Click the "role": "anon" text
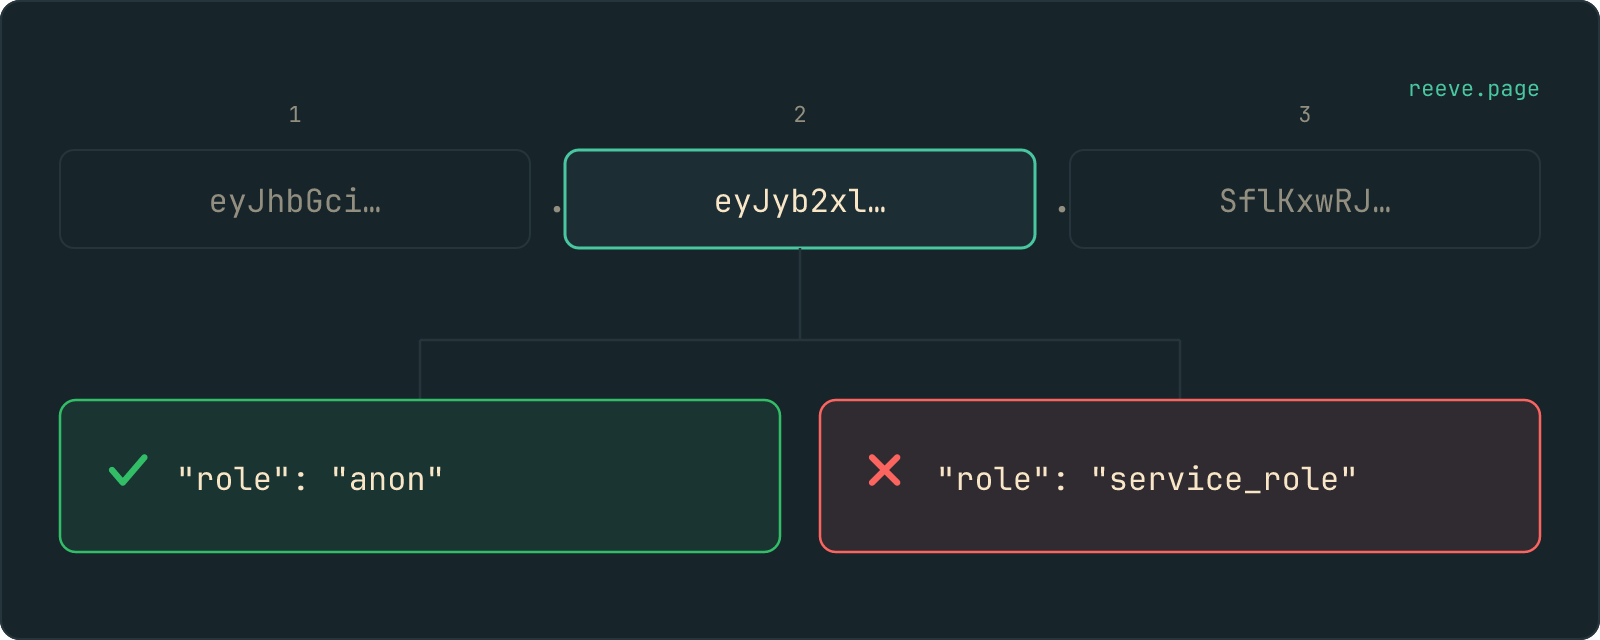Image resolution: width=1600 pixels, height=640 pixels. coord(310,479)
